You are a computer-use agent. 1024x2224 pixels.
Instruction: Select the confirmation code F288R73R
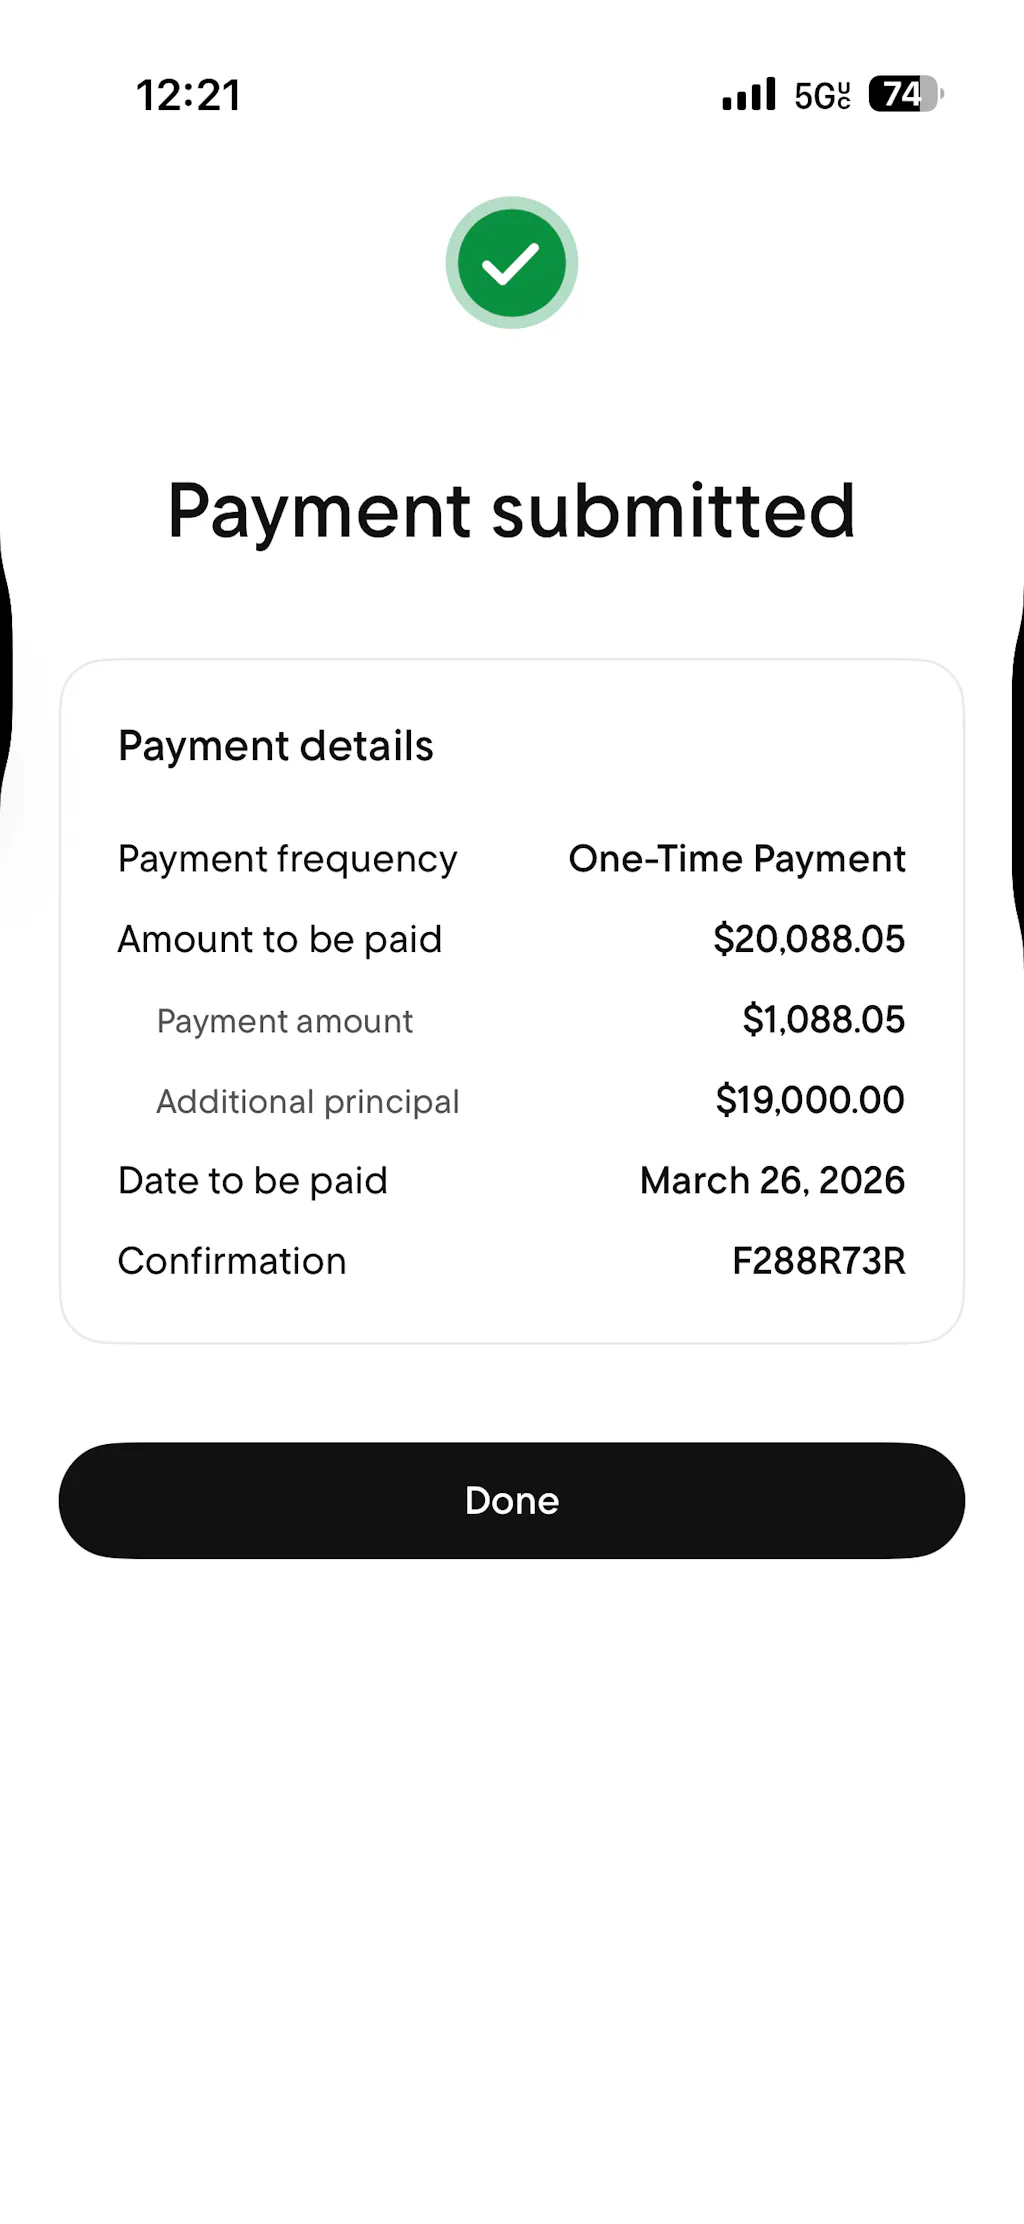click(x=818, y=1261)
